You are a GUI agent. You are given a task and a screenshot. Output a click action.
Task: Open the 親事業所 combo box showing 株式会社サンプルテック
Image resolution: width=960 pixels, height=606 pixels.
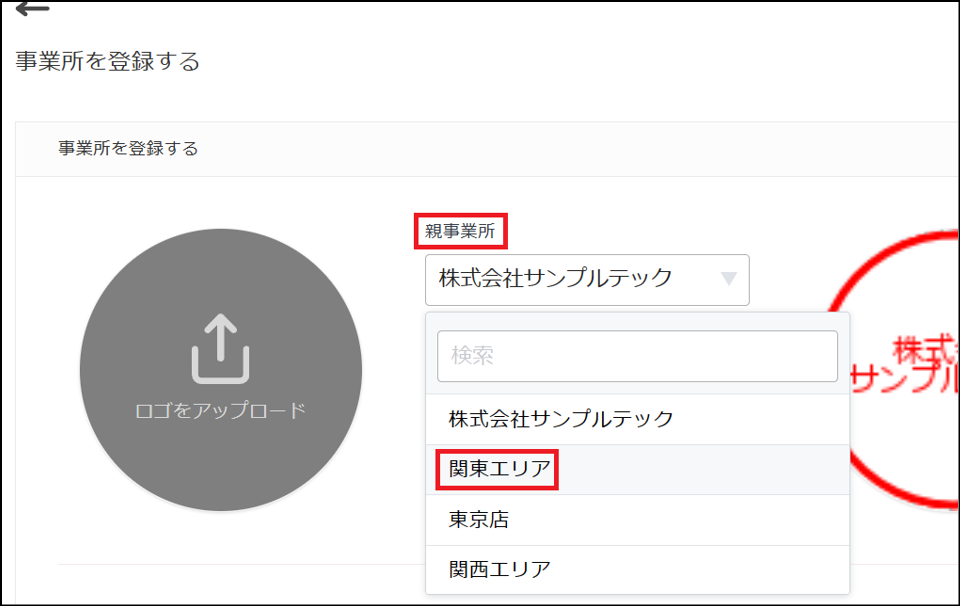point(587,280)
